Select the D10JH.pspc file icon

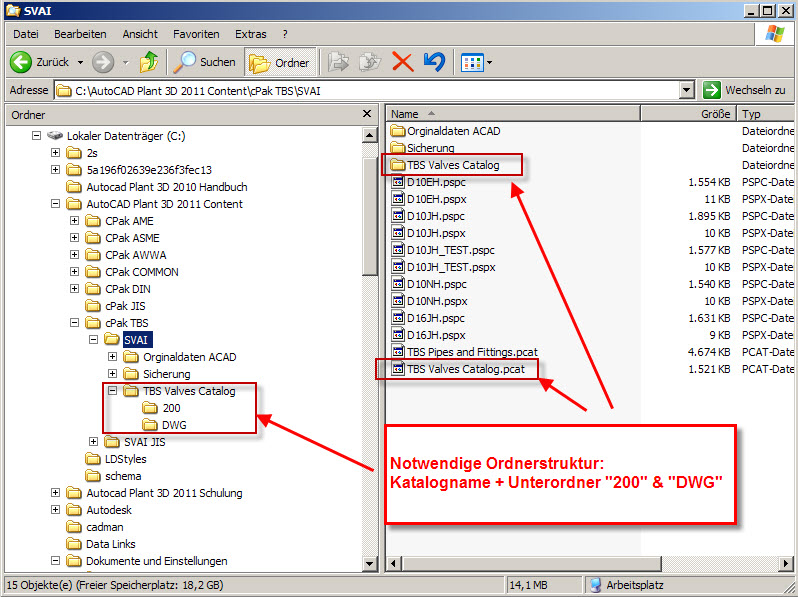coord(397,216)
